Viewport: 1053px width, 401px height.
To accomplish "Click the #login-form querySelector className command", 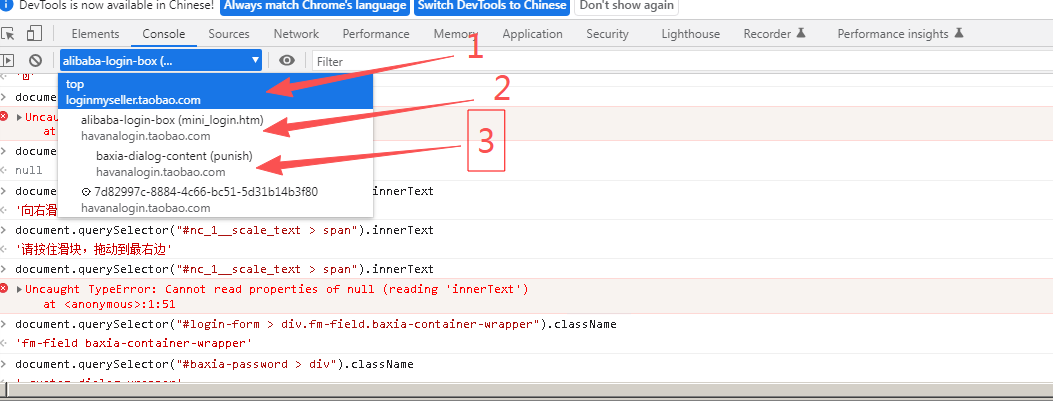I will point(316,324).
